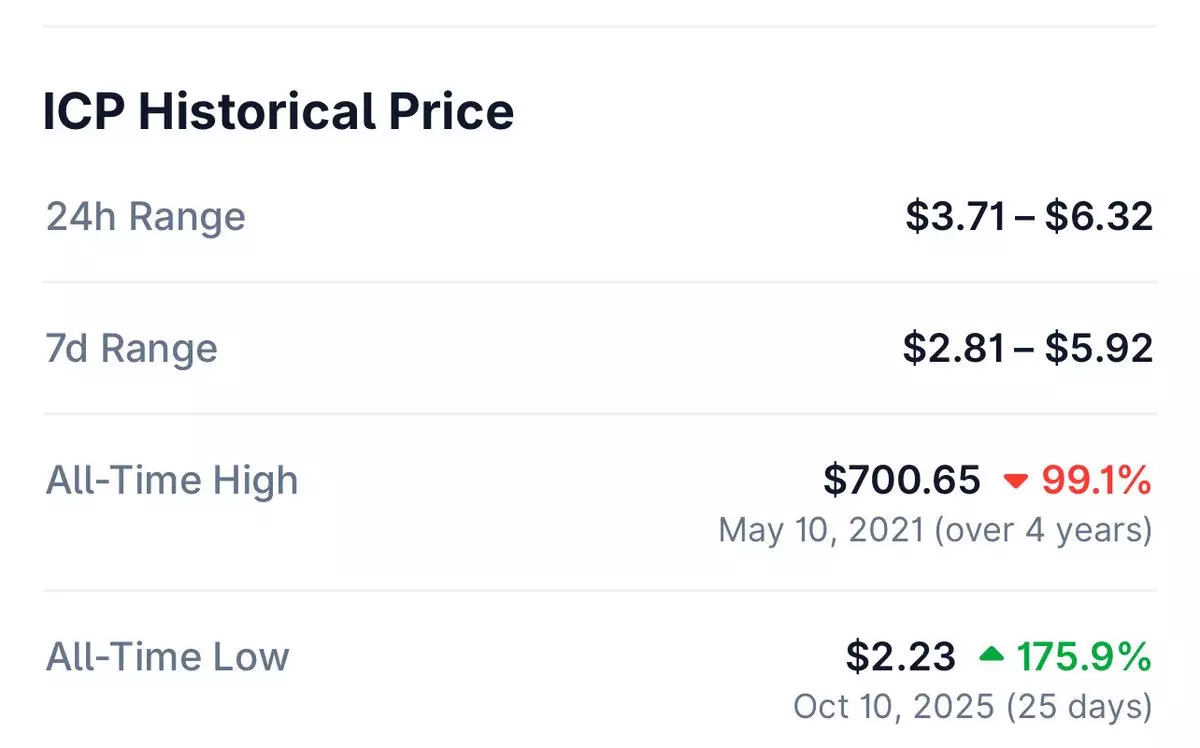This screenshot has height=748, width=1200.
Task: Click the $700.65 all-time high price
Action: coord(902,481)
